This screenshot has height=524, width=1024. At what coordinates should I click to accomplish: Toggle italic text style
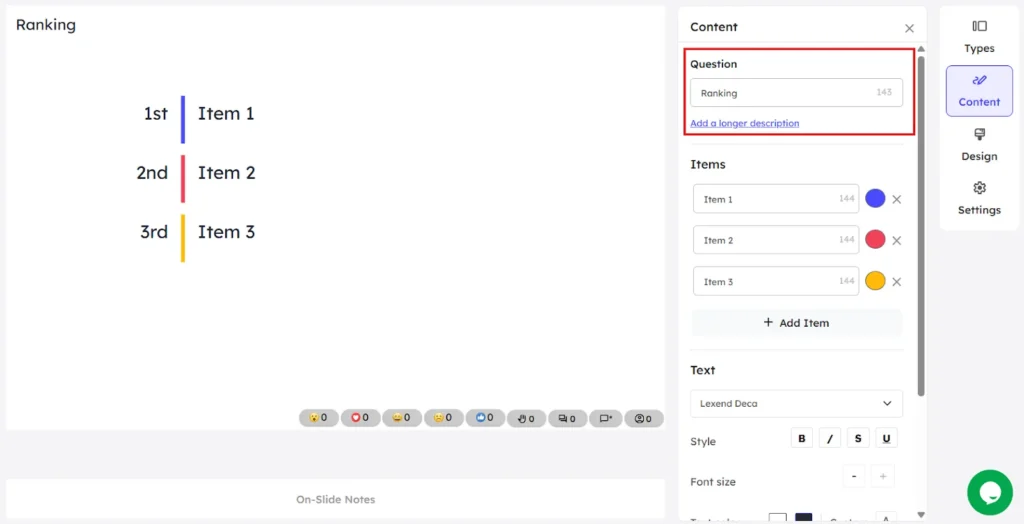pos(830,438)
